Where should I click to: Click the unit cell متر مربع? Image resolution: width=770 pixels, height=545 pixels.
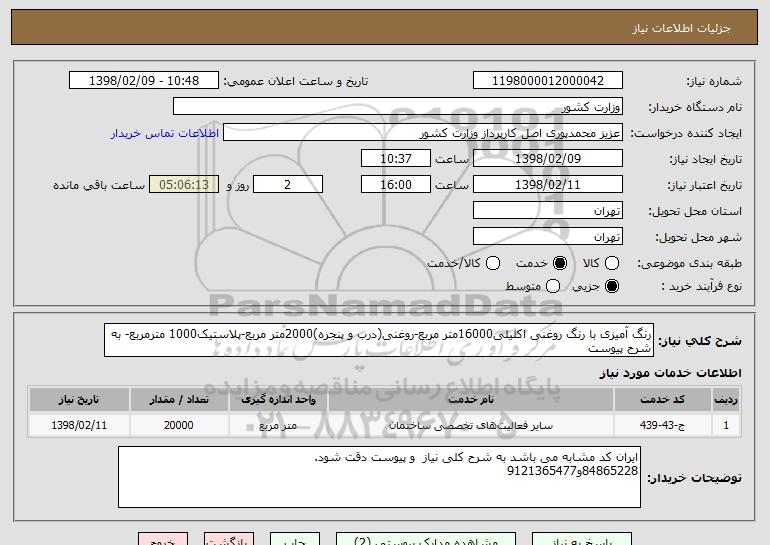point(278,425)
